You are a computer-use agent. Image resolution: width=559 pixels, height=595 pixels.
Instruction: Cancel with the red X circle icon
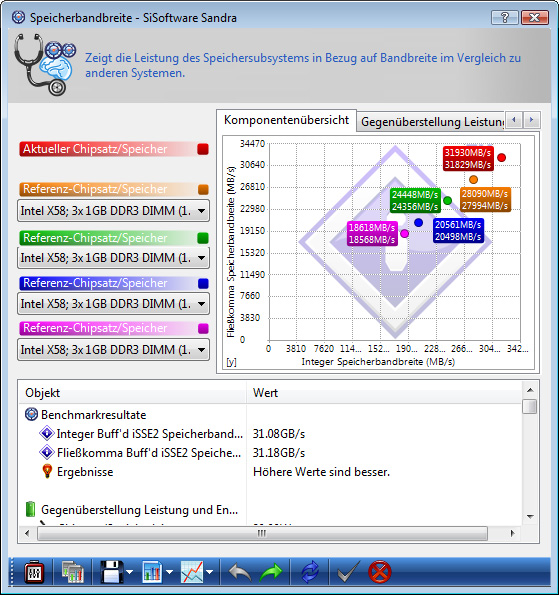tap(379, 572)
